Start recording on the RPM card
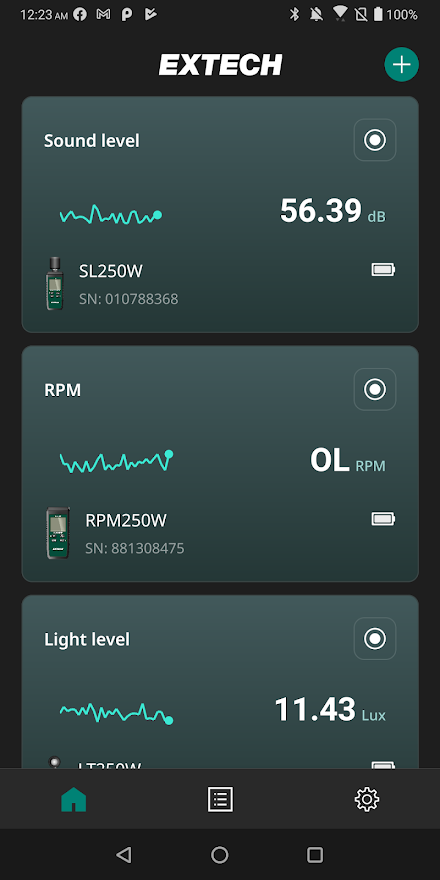 click(x=375, y=389)
